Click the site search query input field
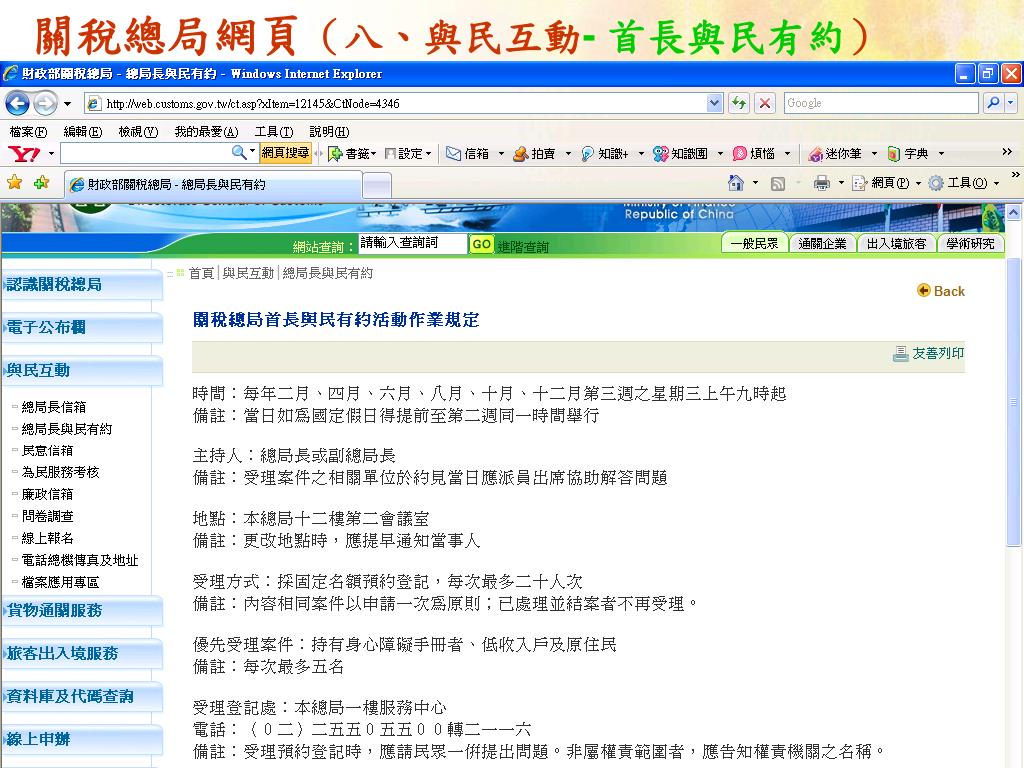 coord(413,244)
